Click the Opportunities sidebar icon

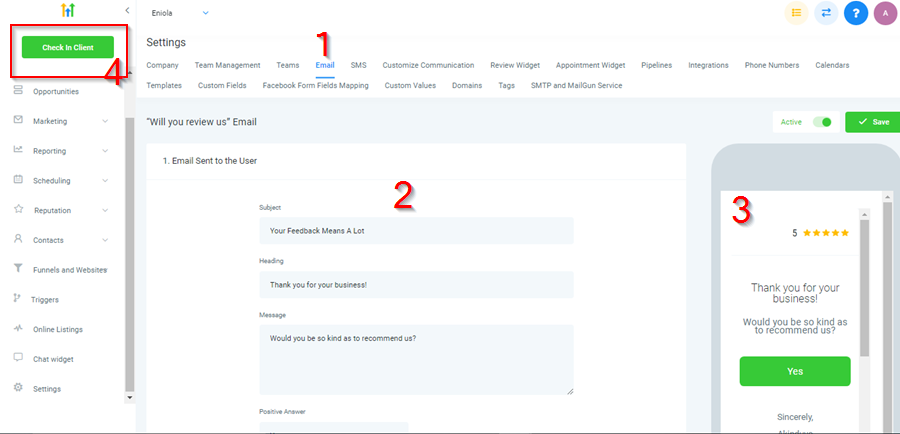(18, 90)
